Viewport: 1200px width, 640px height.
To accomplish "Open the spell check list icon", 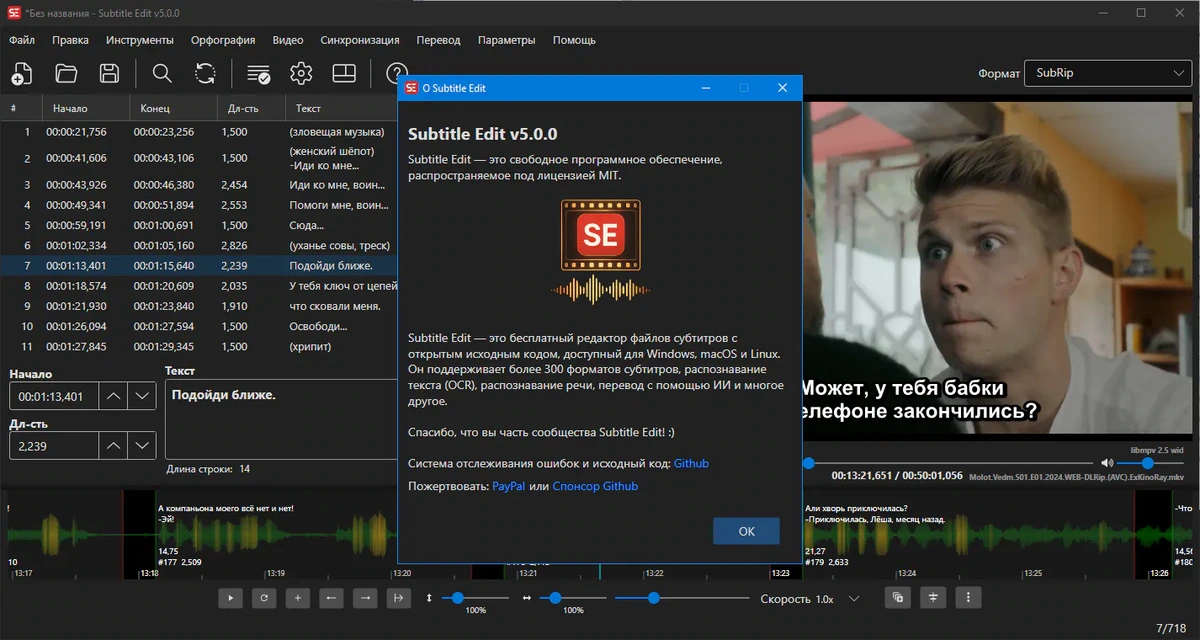I will (258, 73).
